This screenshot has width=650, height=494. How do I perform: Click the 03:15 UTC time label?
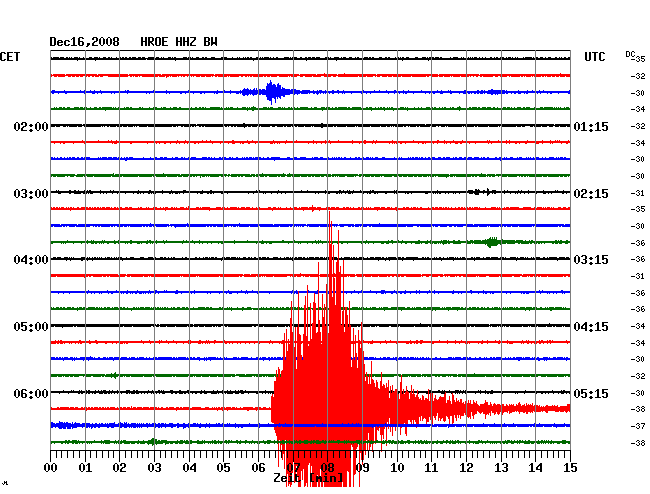591,260
